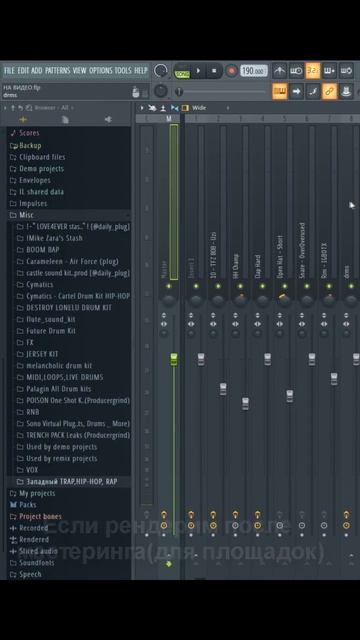
Task: Enable wait for input before recording
Action: [296, 71]
